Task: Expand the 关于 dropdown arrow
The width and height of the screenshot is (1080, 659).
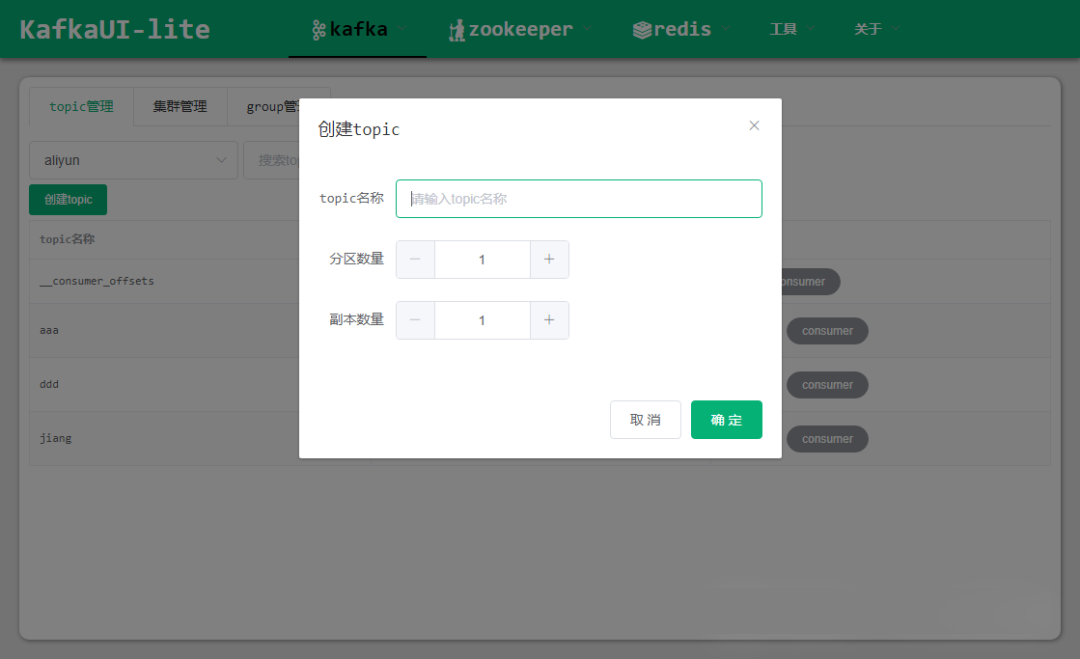Action: click(x=896, y=28)
